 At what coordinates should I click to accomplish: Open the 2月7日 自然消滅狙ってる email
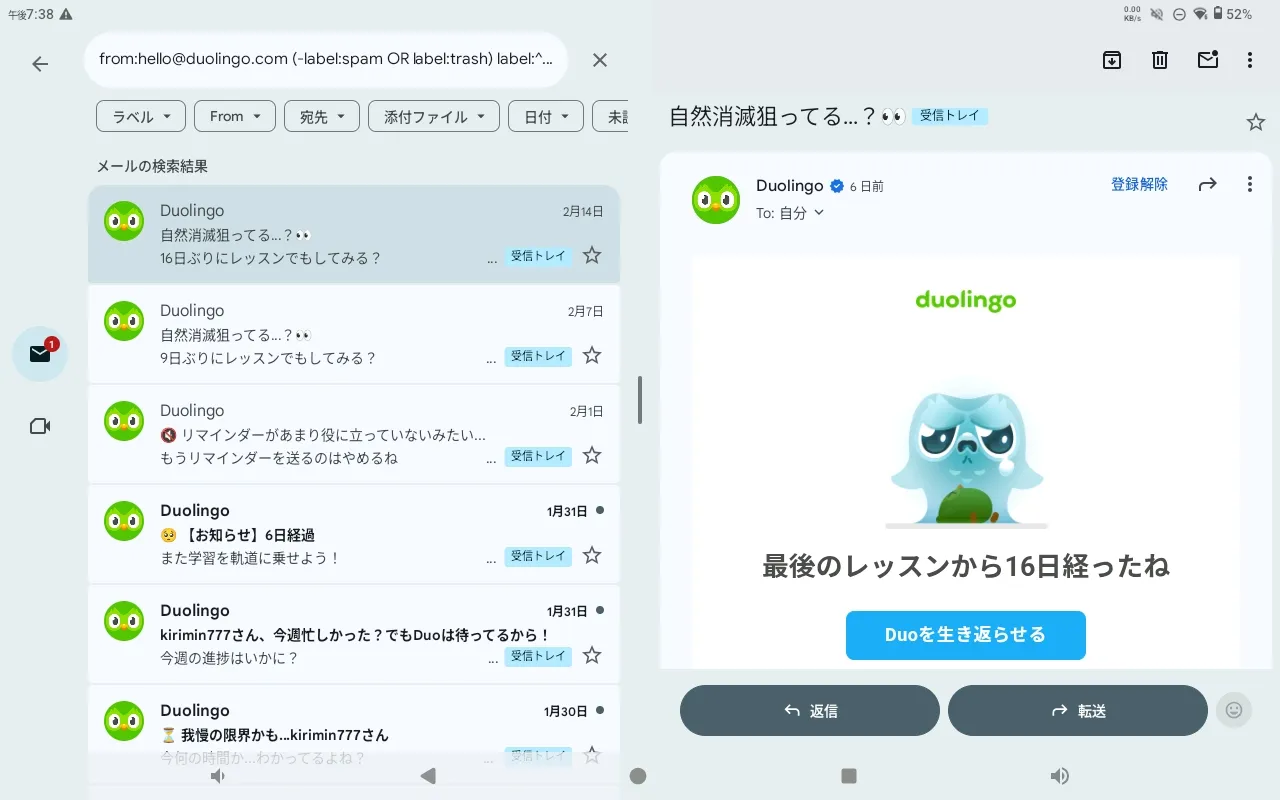click(x=354, y=334)
